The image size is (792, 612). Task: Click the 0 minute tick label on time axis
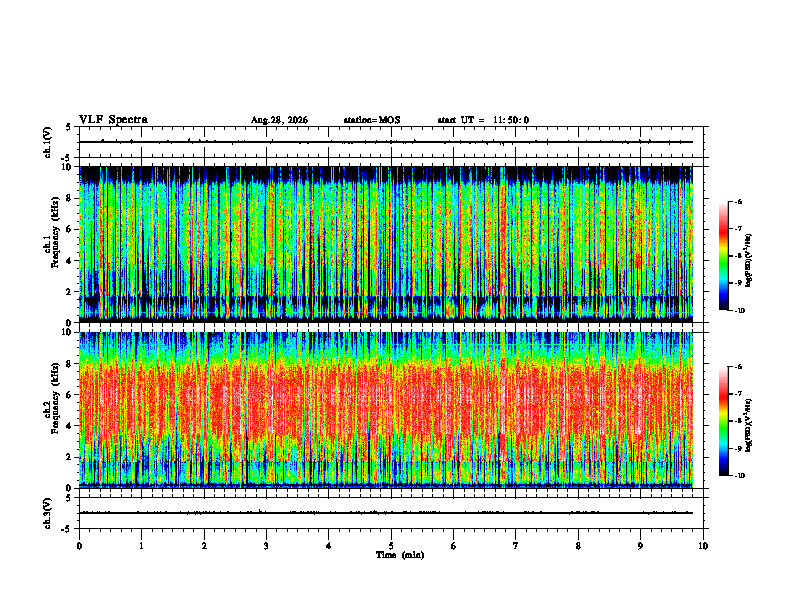79,546
